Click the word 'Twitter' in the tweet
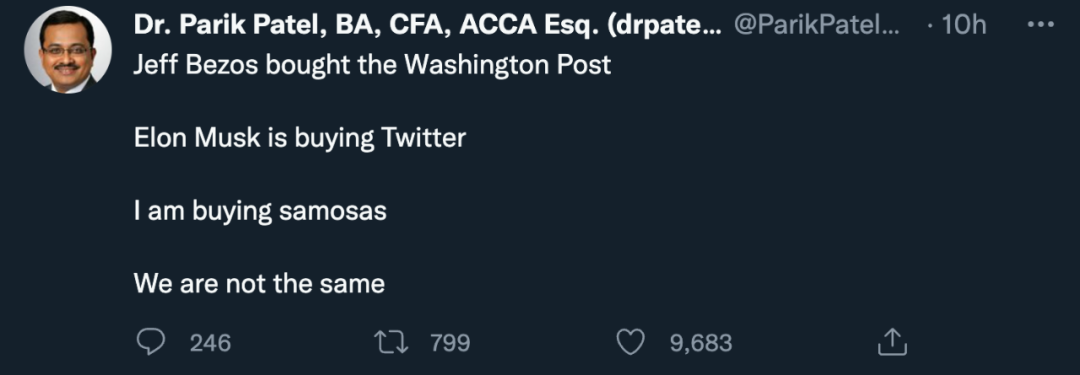 pos(424,138)
